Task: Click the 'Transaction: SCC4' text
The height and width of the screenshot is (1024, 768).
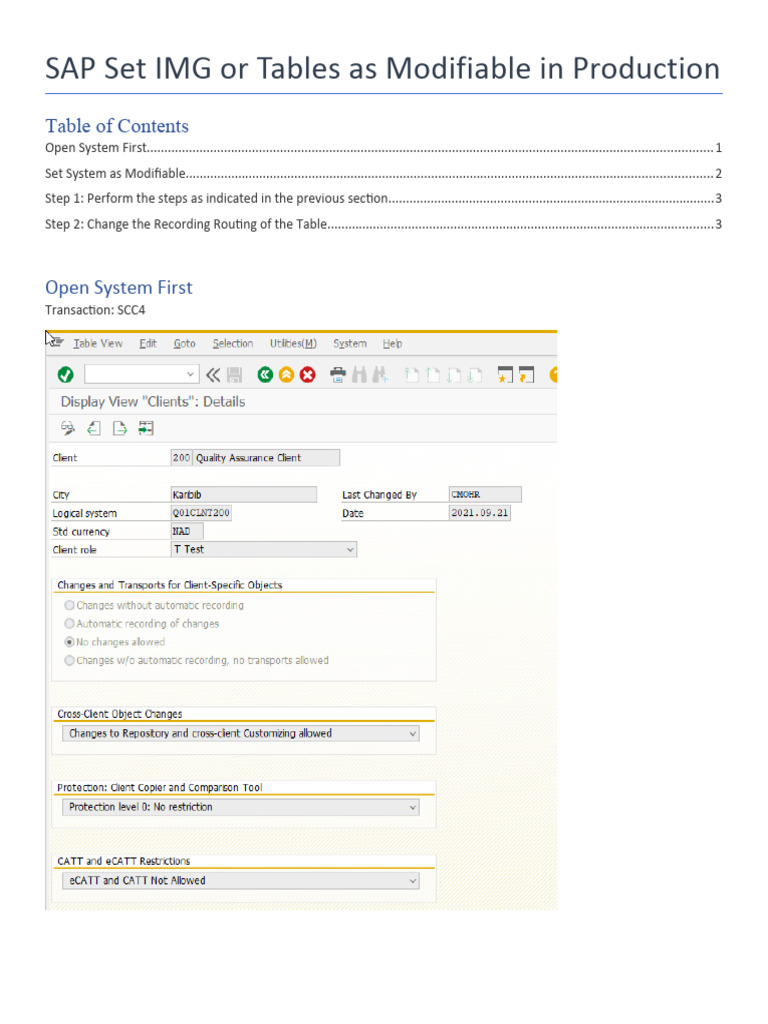Action: [x=95, y=310]
